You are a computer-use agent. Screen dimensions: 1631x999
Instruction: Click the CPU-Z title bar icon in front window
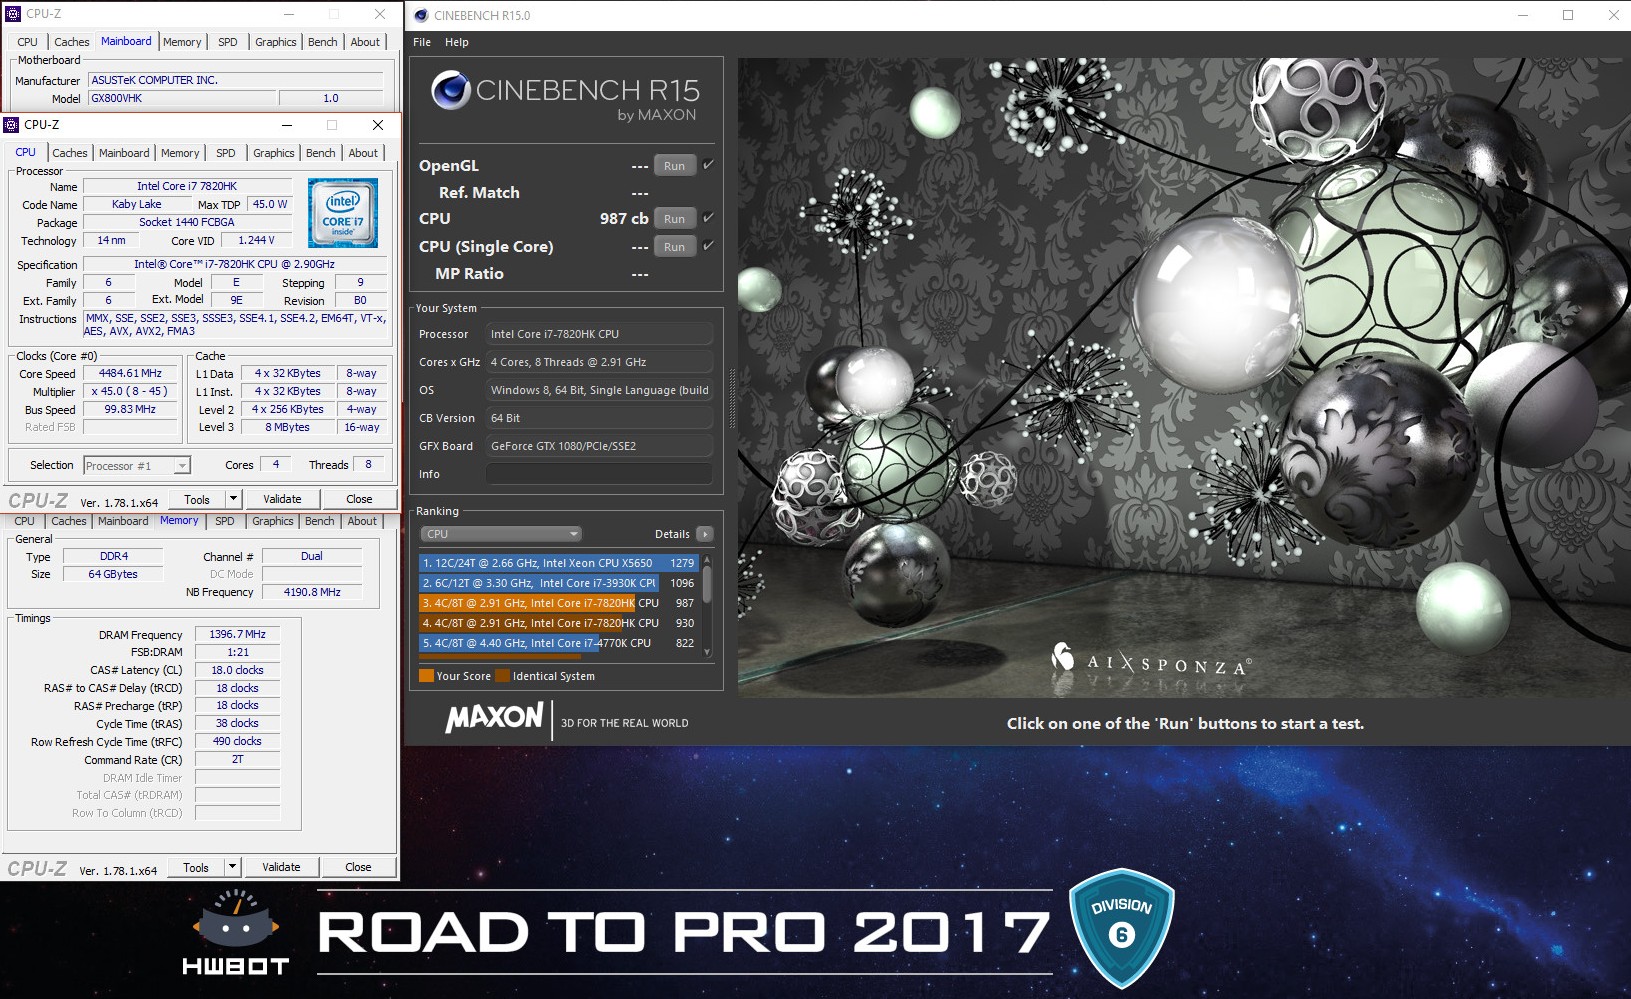tap(12, 125)
